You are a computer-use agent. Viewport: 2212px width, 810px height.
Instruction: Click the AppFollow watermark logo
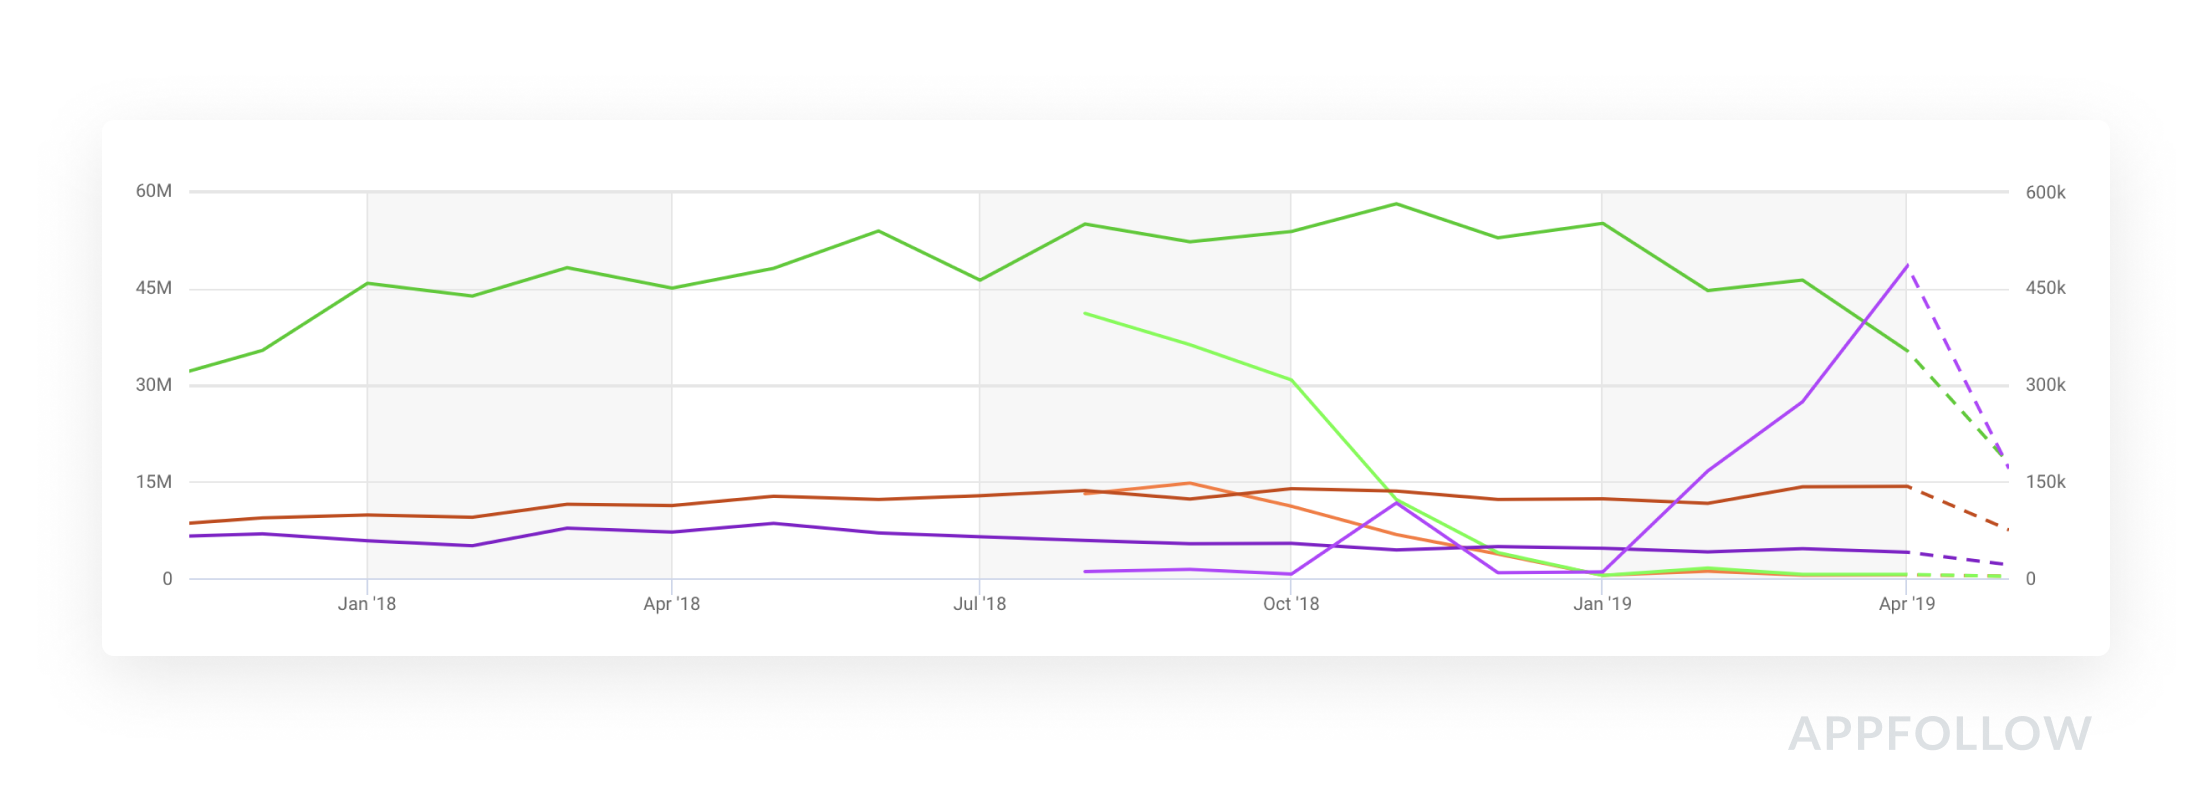[1939, 734]
